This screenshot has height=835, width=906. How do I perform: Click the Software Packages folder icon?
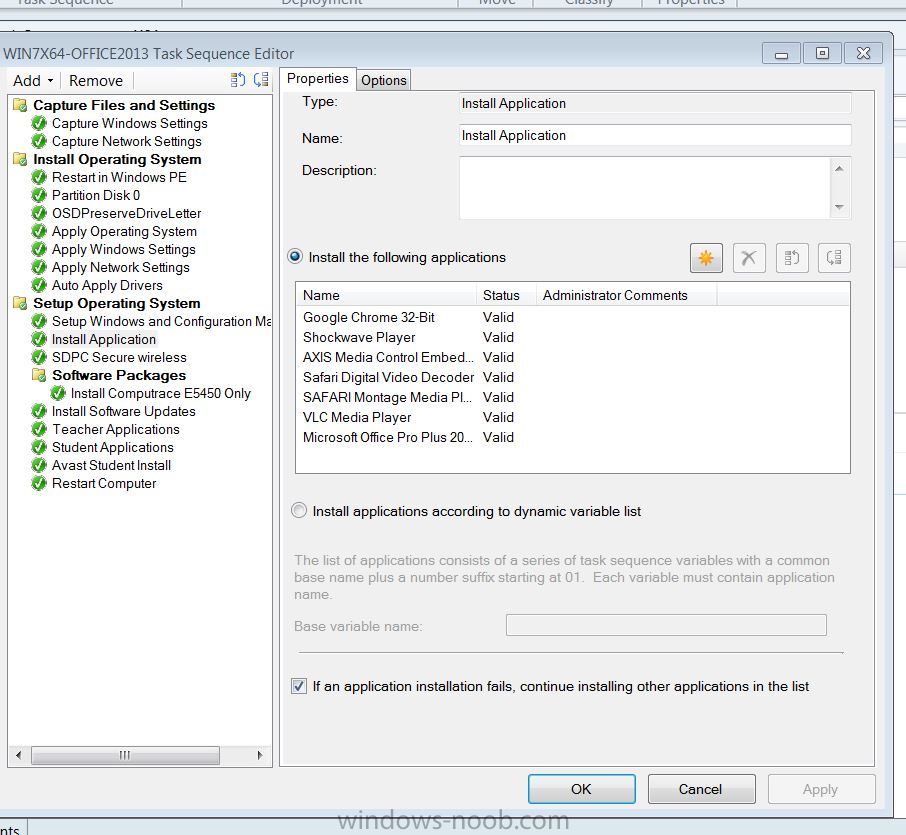pyautogui.click(x=39, y=375)
